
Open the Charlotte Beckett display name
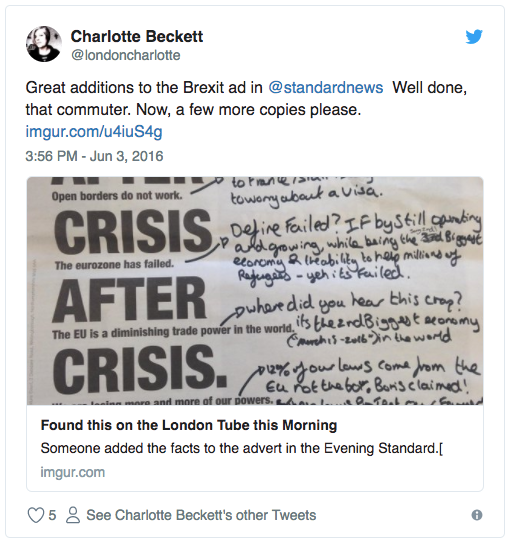137,37
